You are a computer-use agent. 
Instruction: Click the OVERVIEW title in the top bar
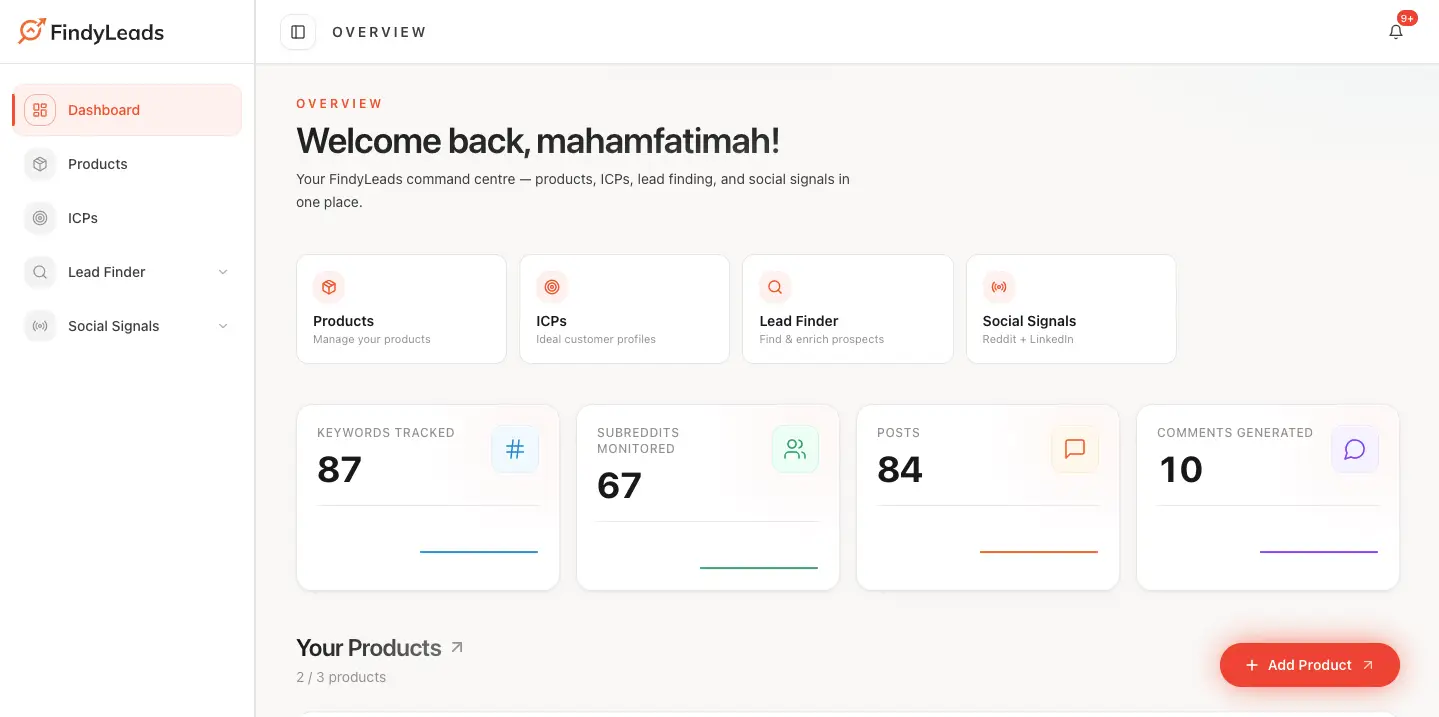point(379,32)
